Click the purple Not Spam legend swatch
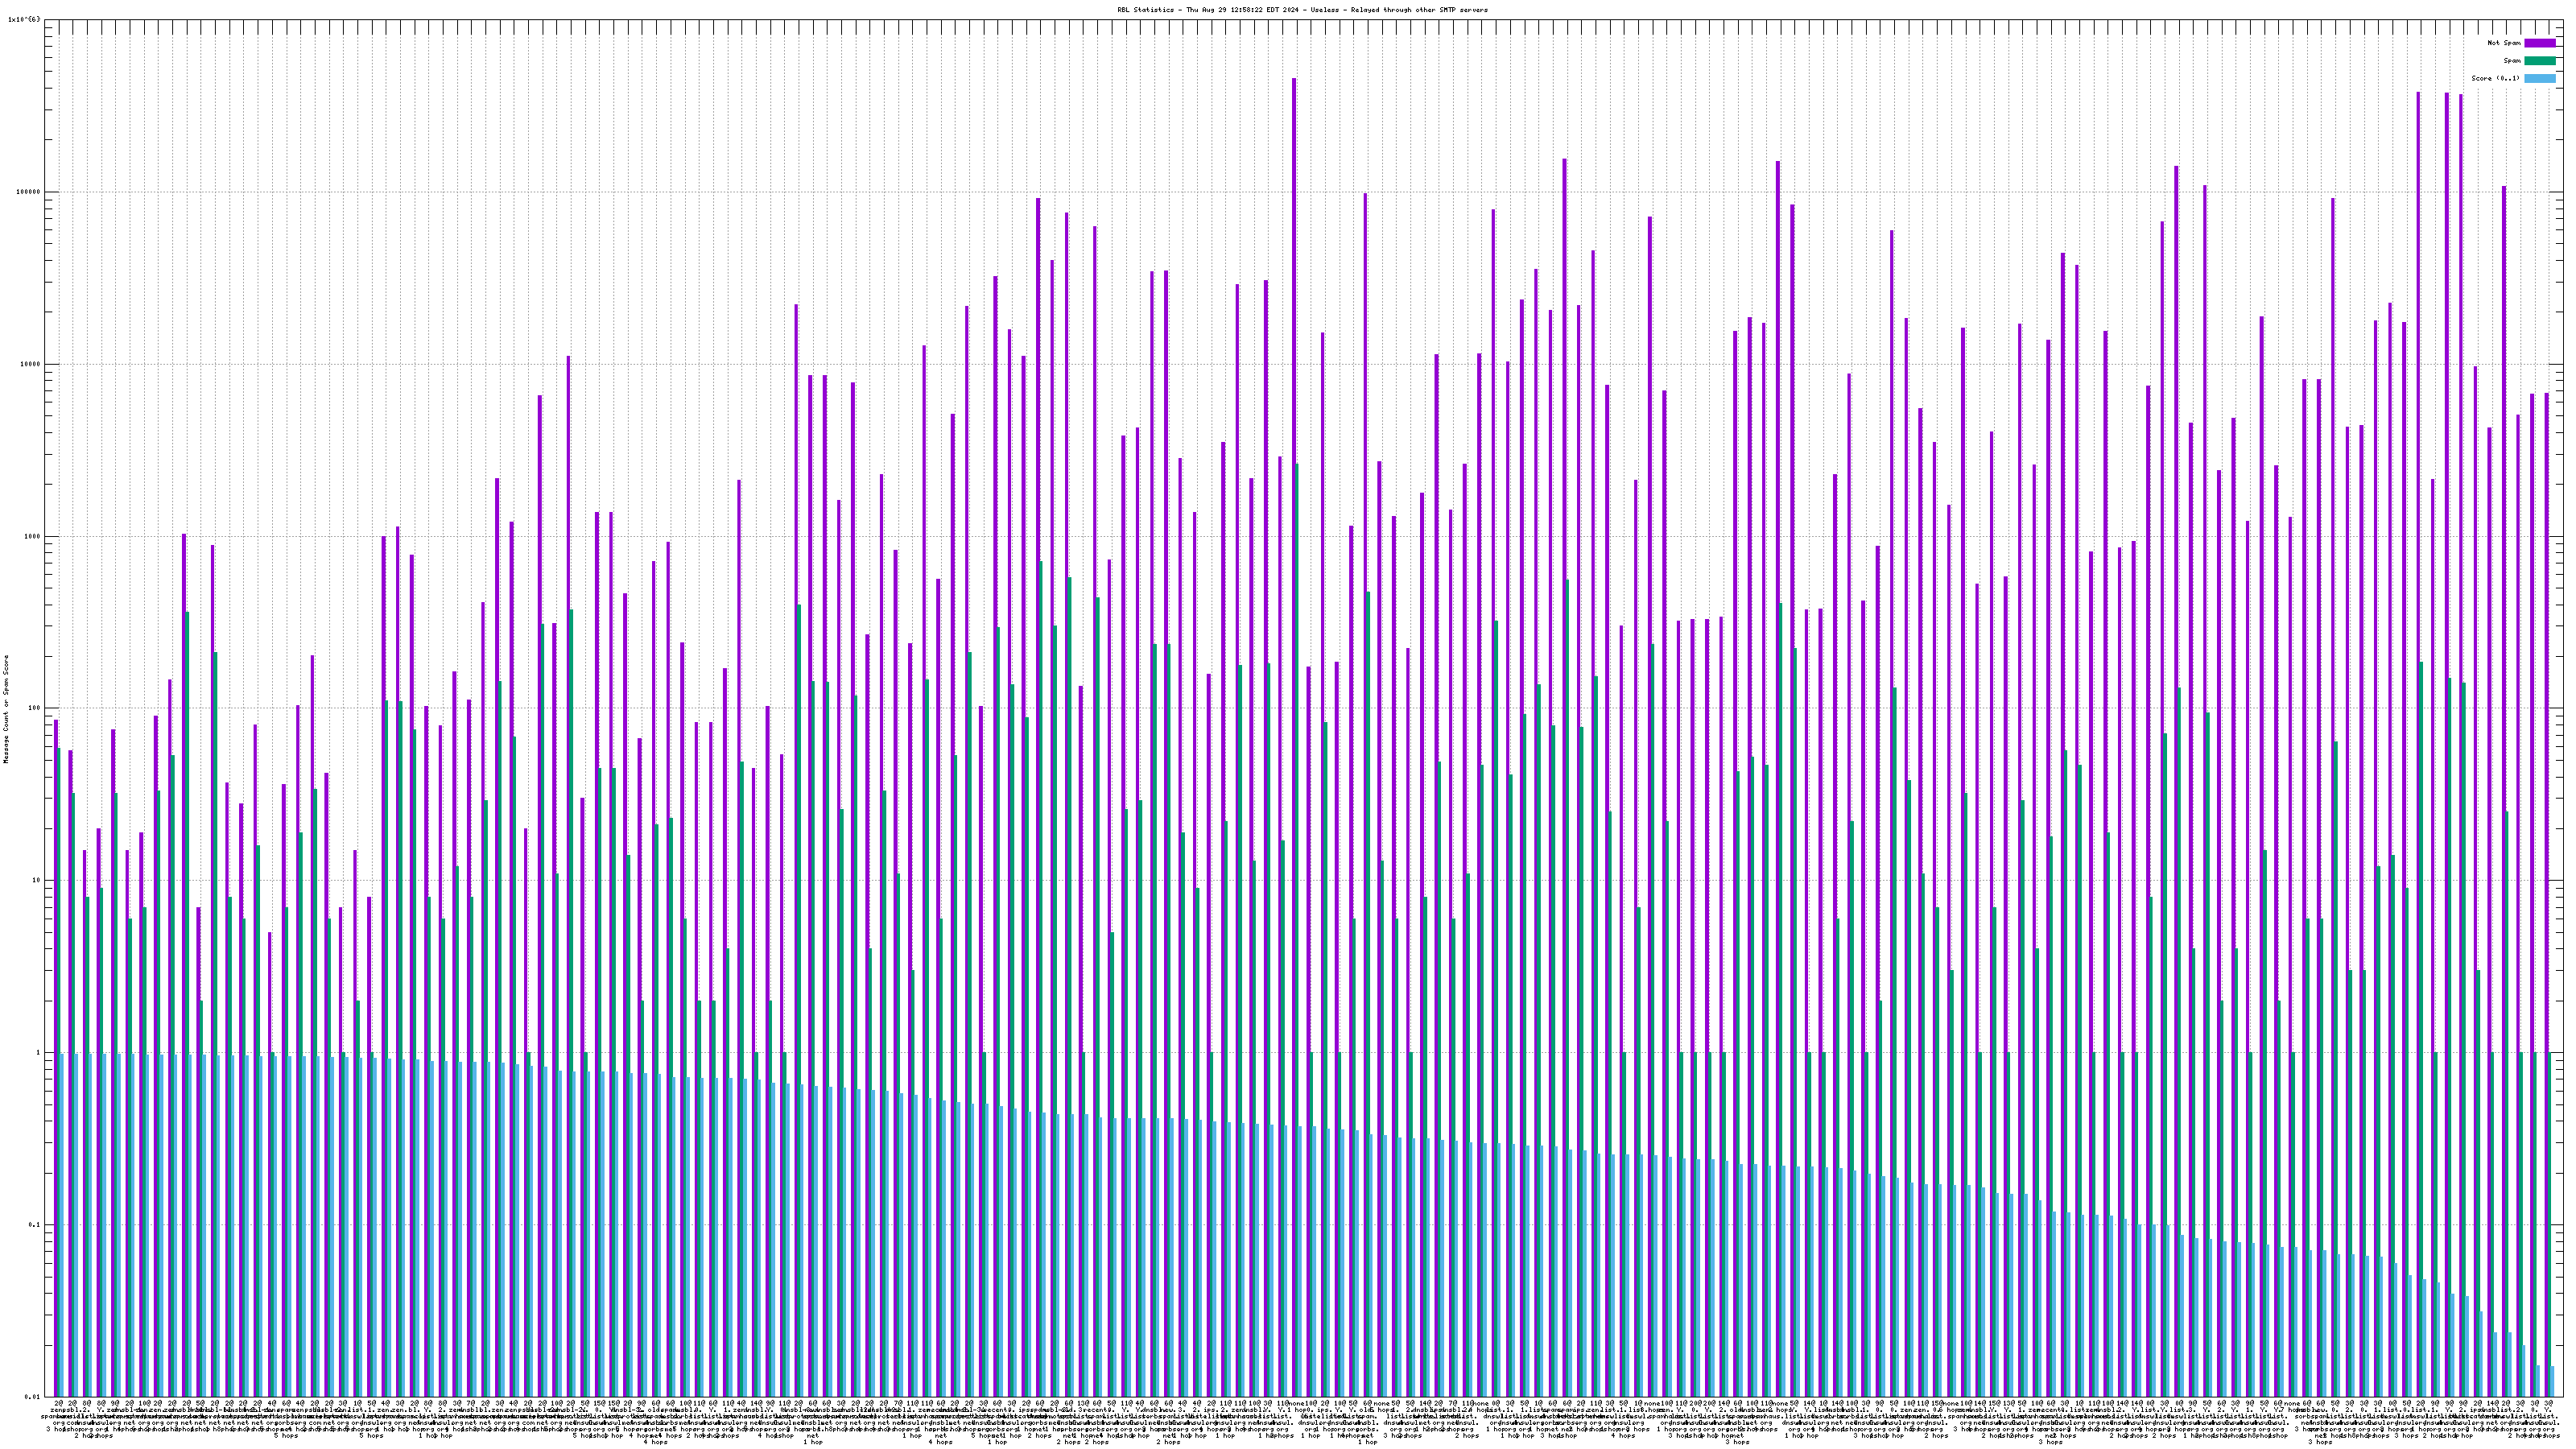Image resolution: width=2576 pixels, height=1449 pixels. point(2539,43)
